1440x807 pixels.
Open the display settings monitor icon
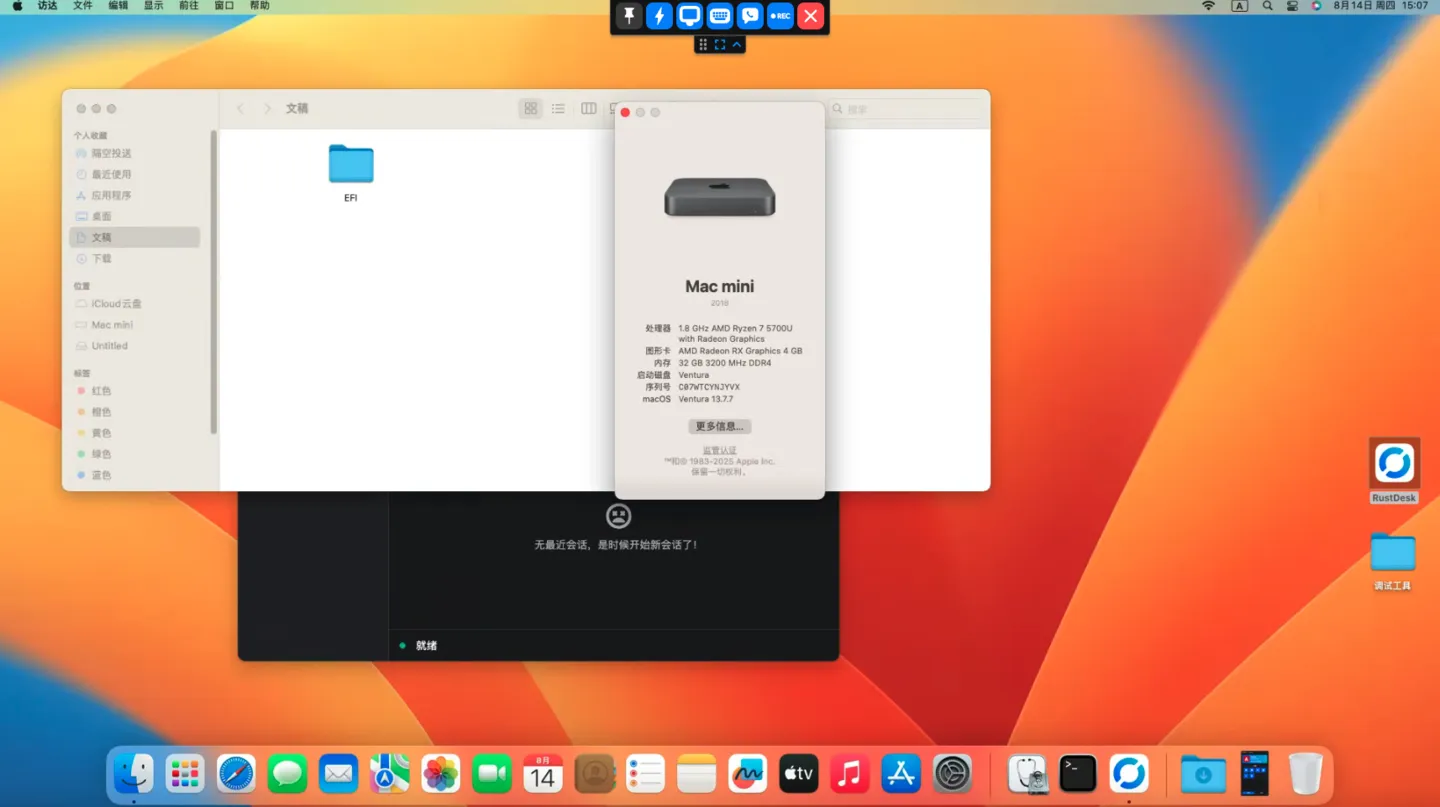[689, 16]
